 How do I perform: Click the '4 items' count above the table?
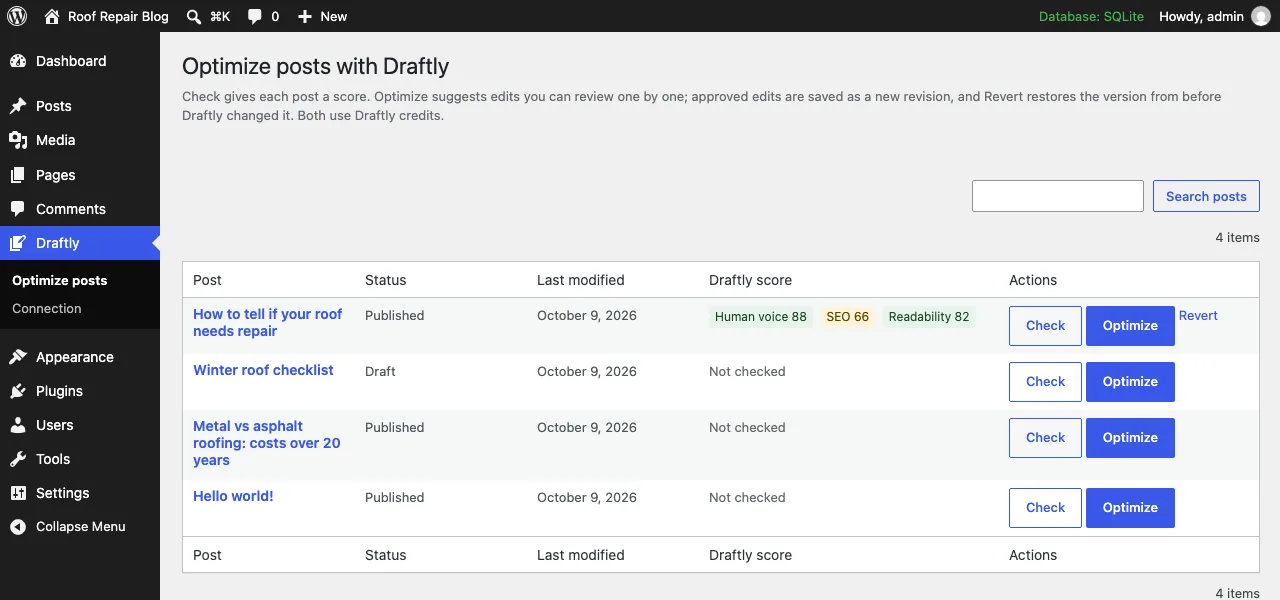tap(1237, 237)
